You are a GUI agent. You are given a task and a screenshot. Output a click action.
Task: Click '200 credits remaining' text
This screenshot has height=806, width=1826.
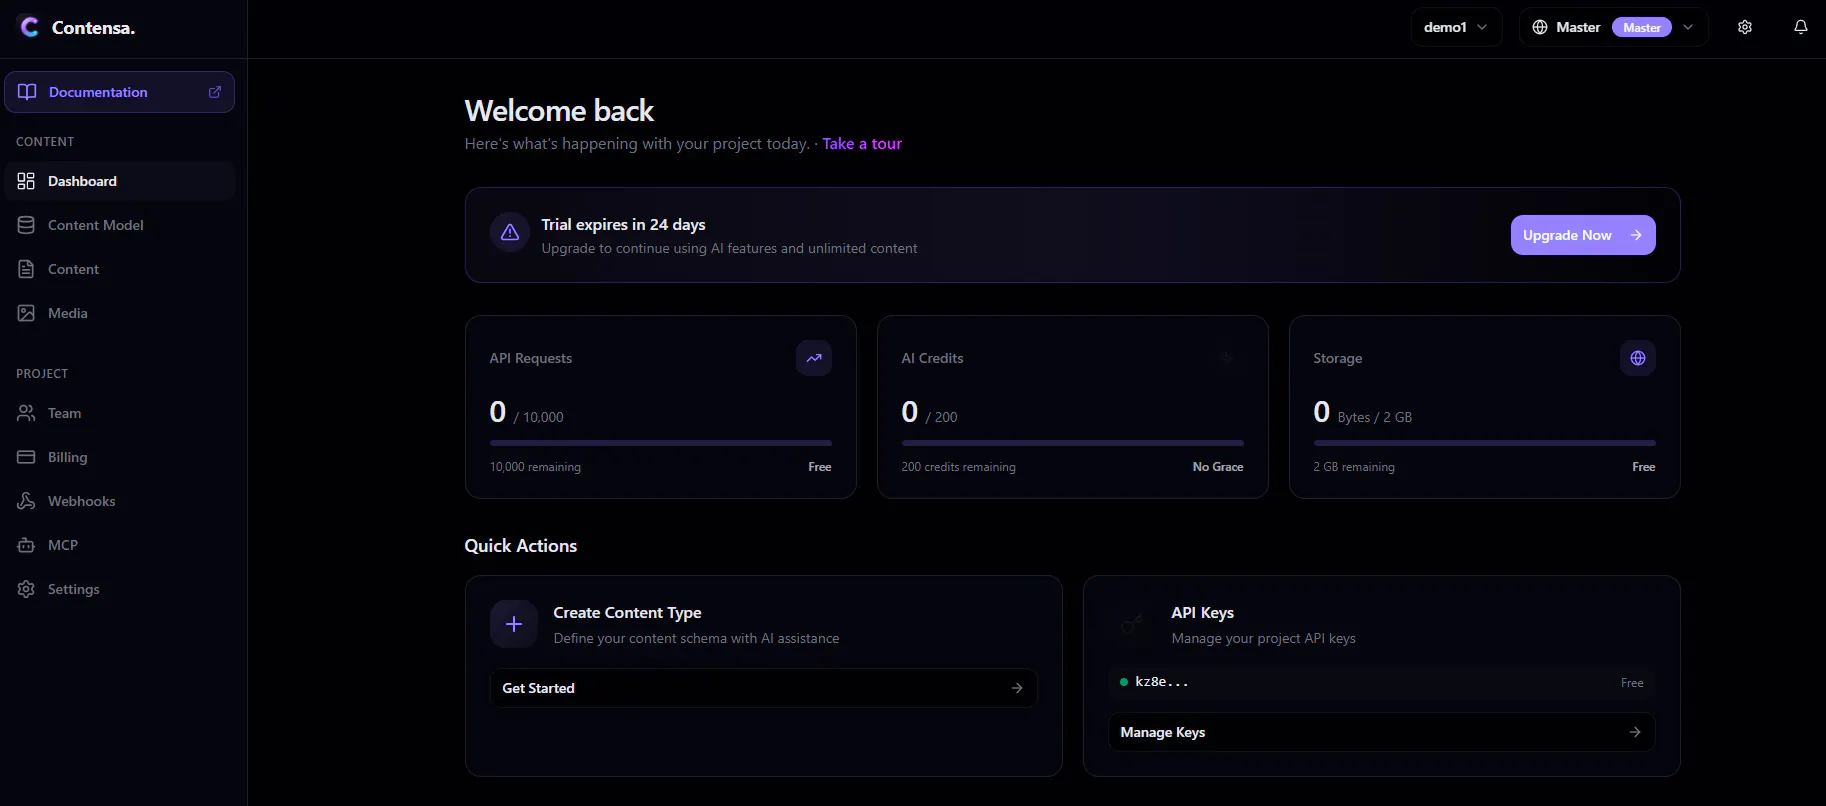(958, 467)
